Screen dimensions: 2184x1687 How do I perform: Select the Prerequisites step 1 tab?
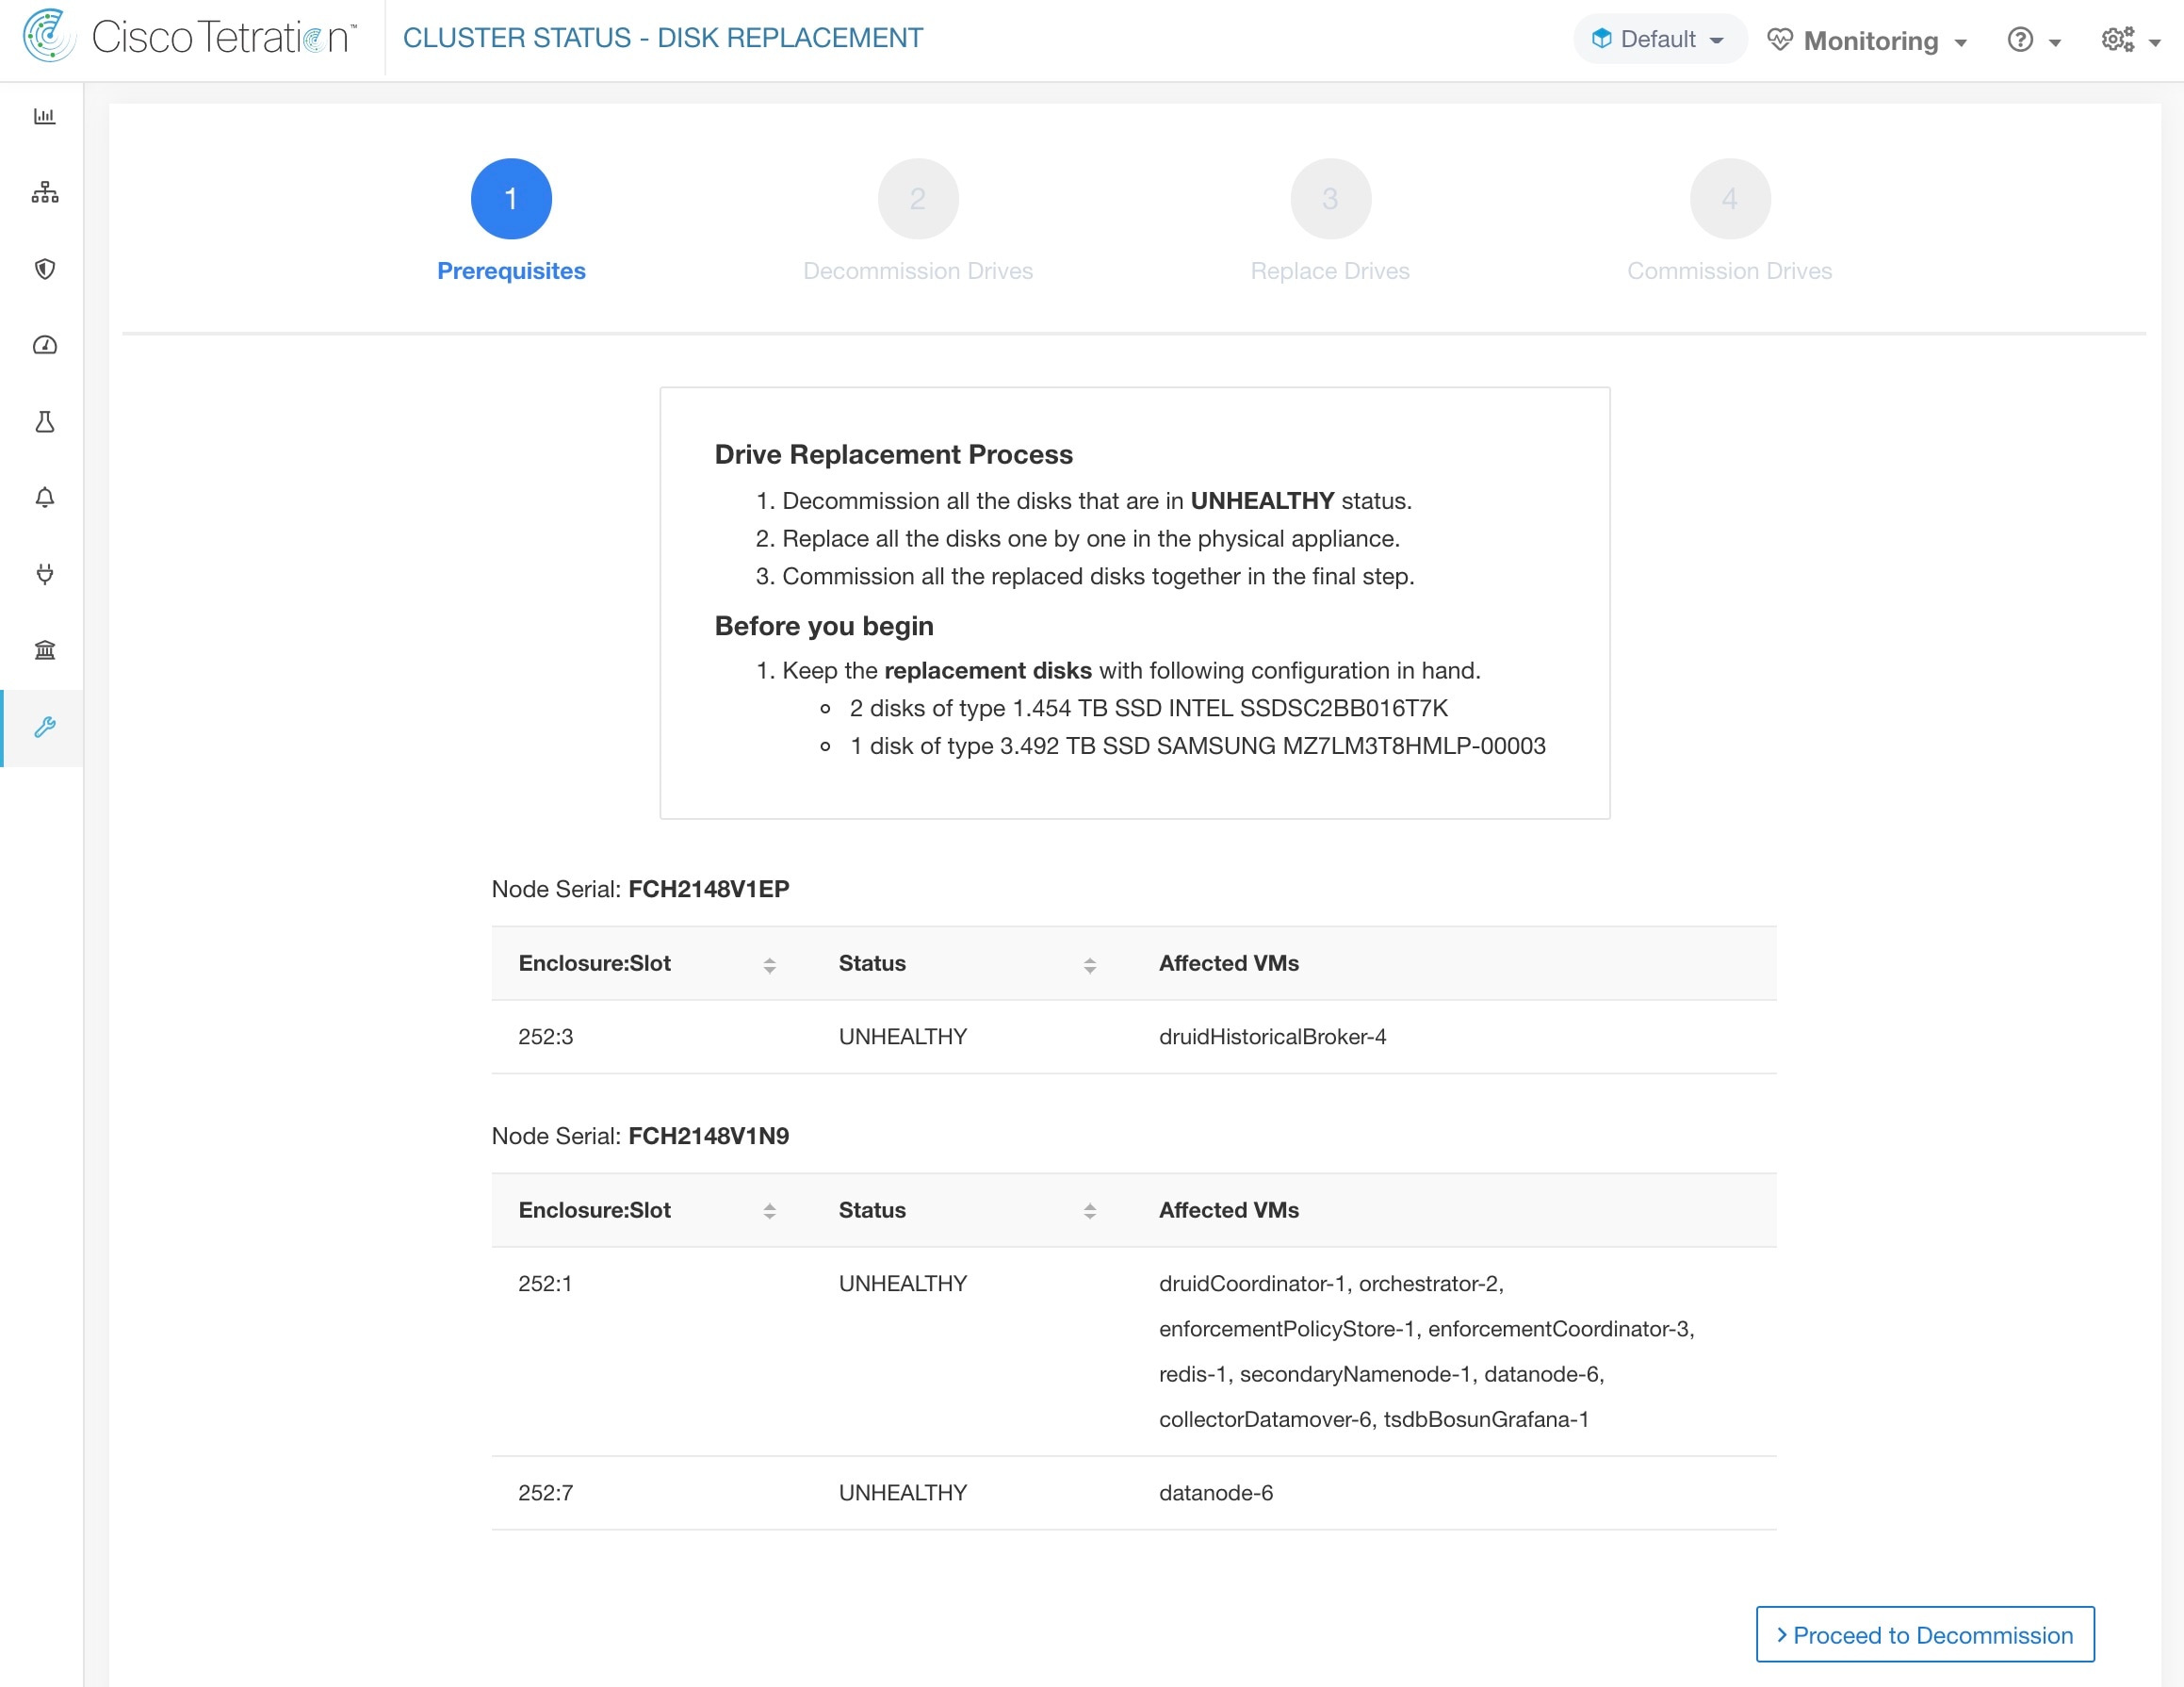point(510,197)
